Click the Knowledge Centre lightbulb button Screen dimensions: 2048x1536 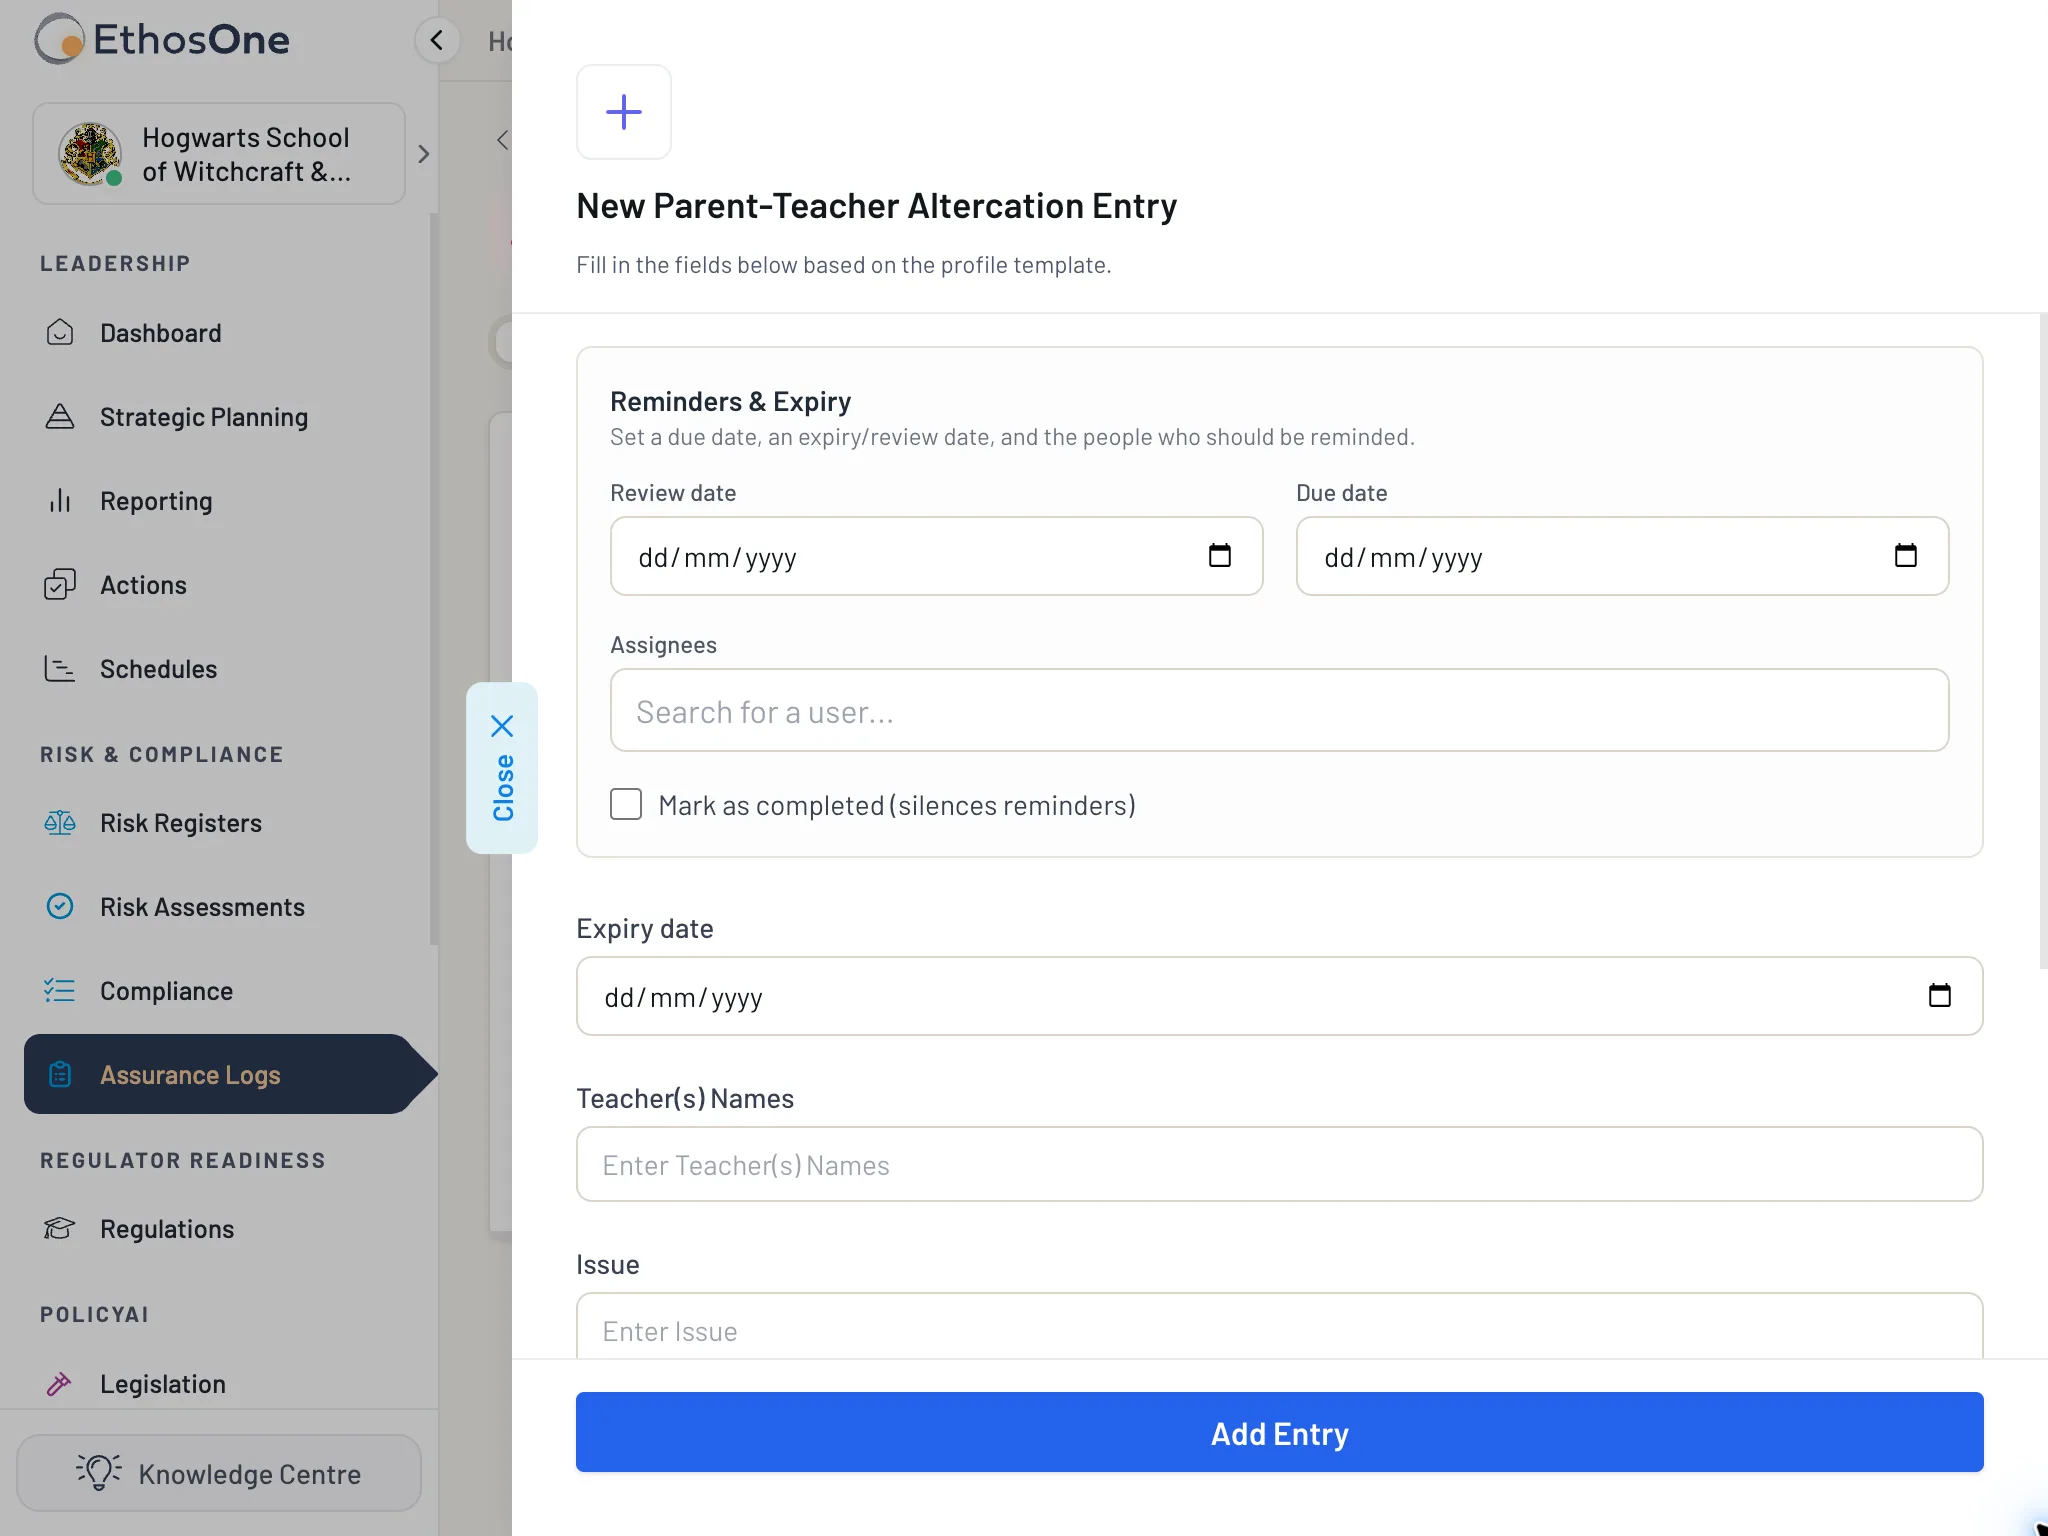219,1474
